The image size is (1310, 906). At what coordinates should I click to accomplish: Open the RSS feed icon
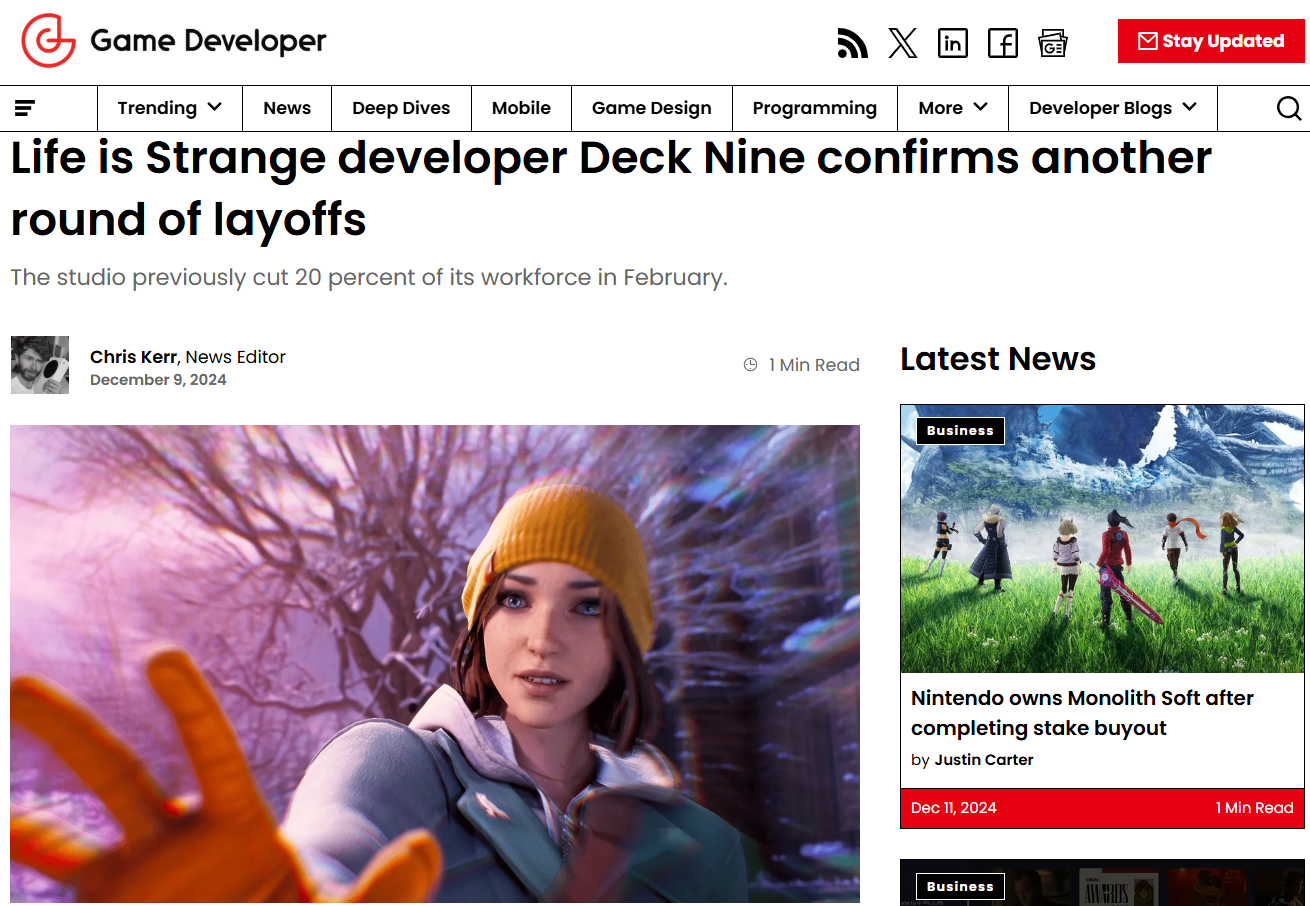(852, 43)
